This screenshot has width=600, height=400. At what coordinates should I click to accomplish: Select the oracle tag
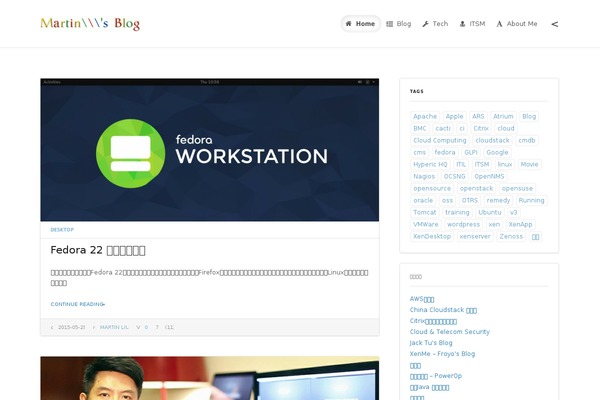coord(423,200)
